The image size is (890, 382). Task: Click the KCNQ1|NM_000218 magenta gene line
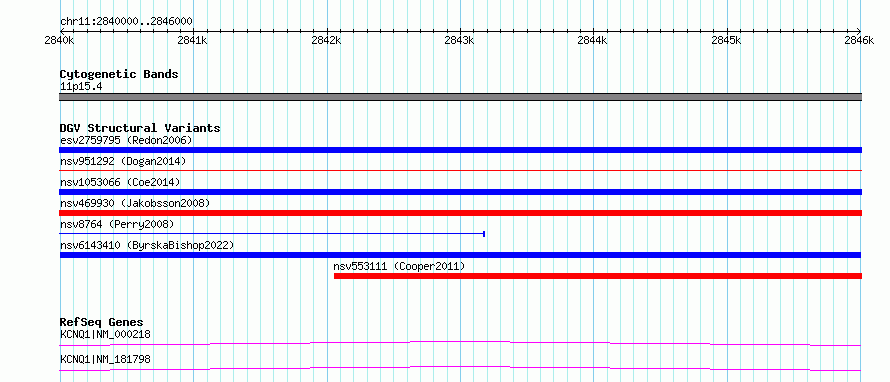[460, 343]
